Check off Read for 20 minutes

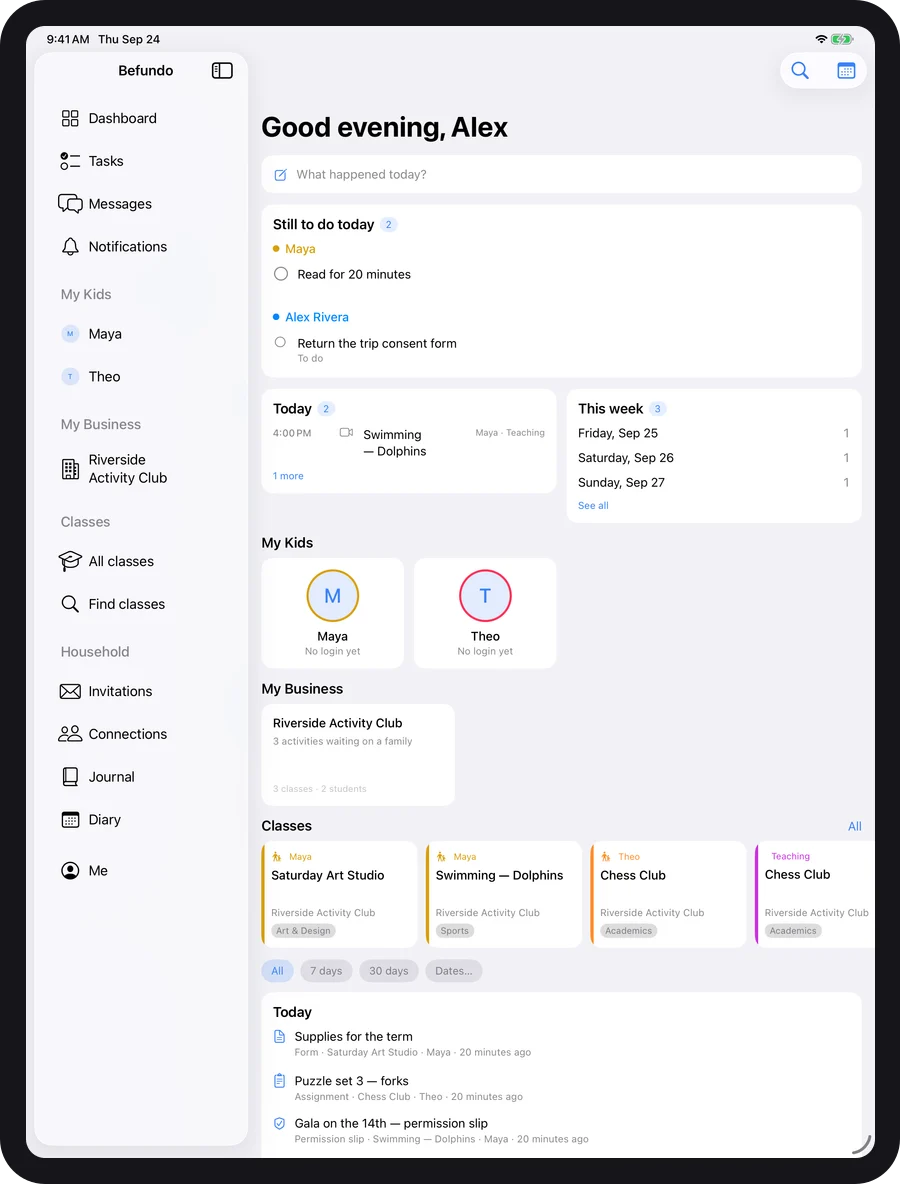(281, 274)
